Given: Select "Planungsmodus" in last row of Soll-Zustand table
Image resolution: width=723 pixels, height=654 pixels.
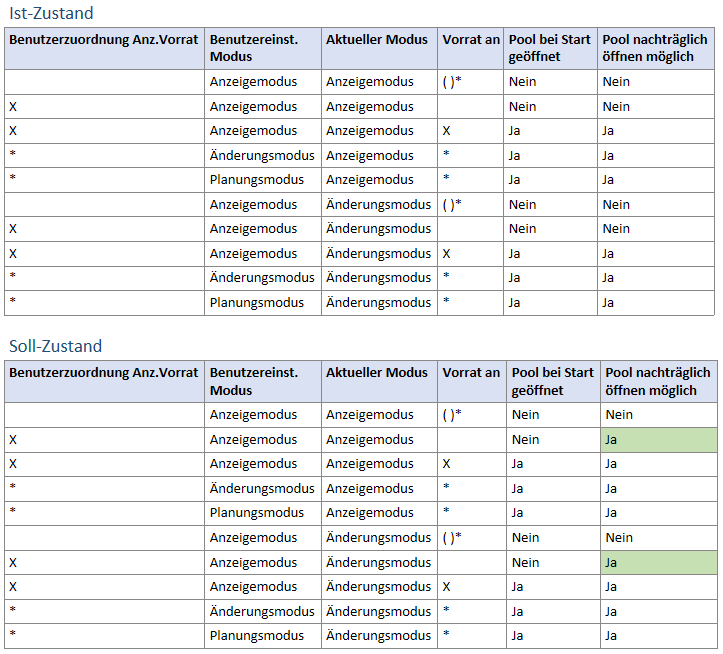Looking at the screenshot, I should tap(257, 636).
